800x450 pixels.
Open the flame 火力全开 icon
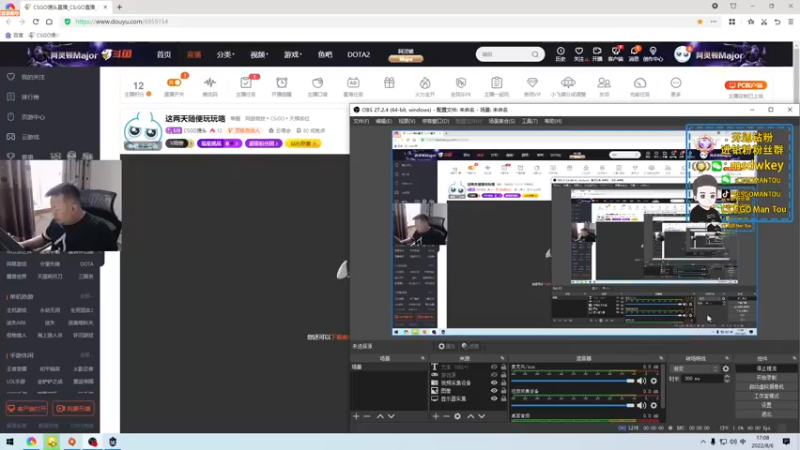click(424, 83)
